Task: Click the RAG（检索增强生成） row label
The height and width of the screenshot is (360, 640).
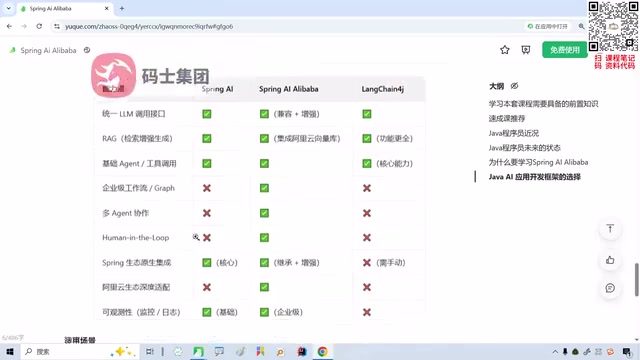Action: pyautogui.click(x=137, y=138)
